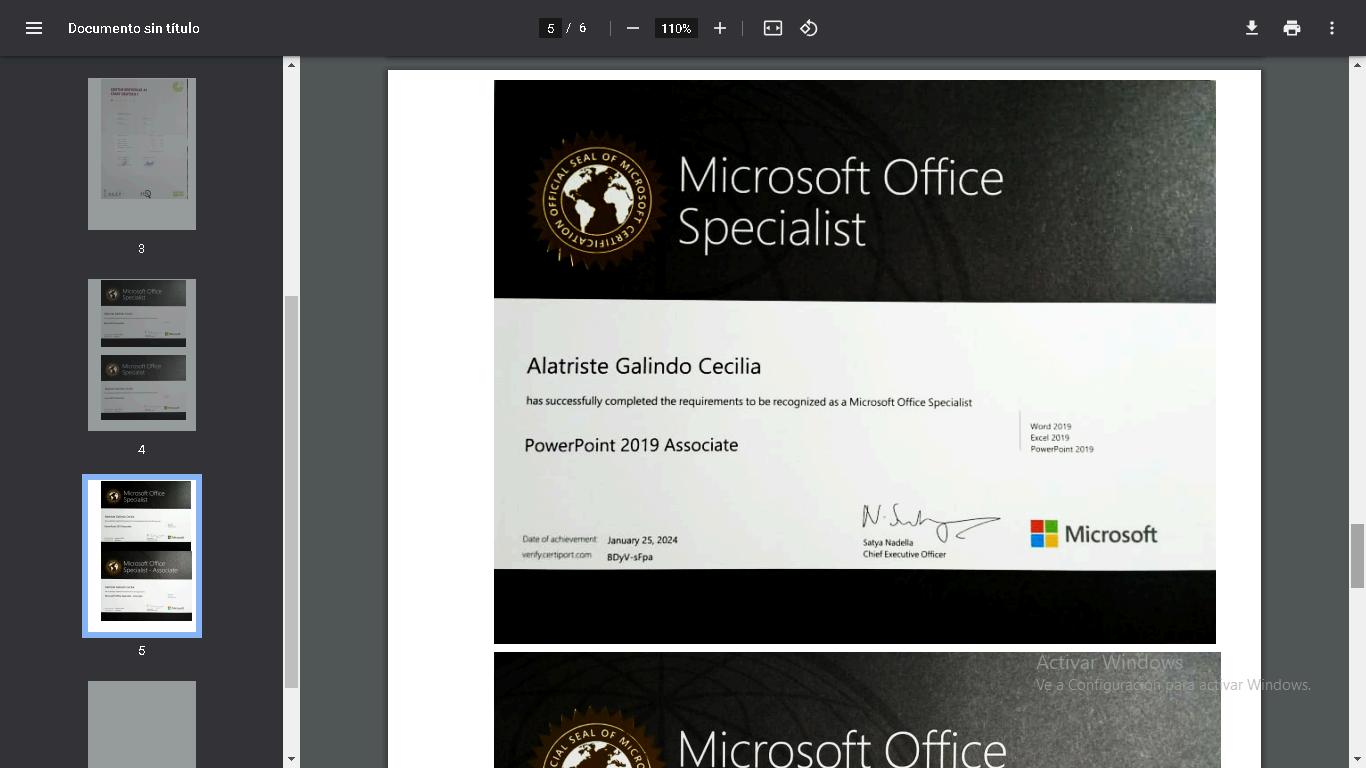The height and width of the screenshot is (768, 1366).
Task: Click 'Excel 2019' in the certificate list
Action: point(1050,438)
